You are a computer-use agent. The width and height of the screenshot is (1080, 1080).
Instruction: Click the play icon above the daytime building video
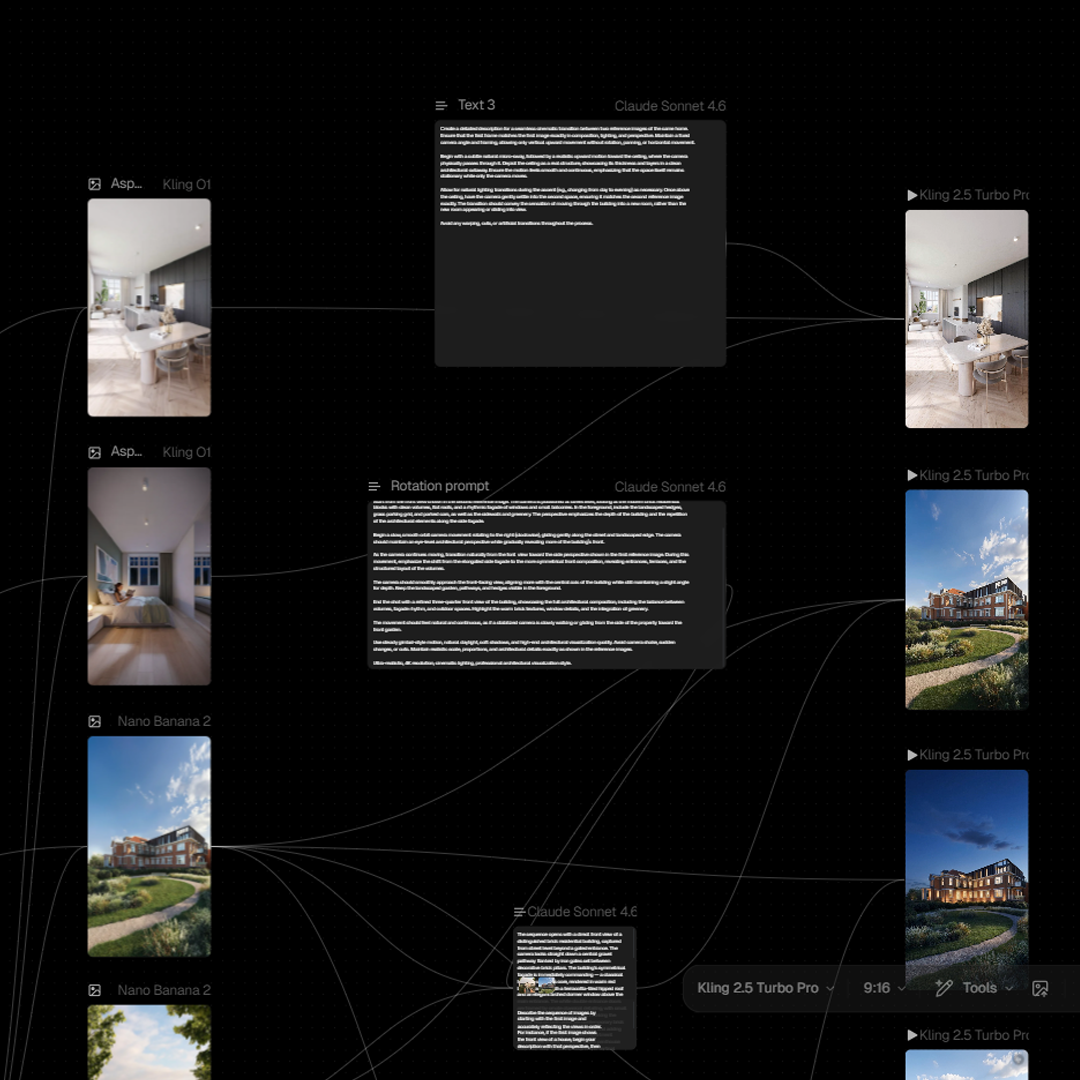pyautogui.click(x=912, y=475)
